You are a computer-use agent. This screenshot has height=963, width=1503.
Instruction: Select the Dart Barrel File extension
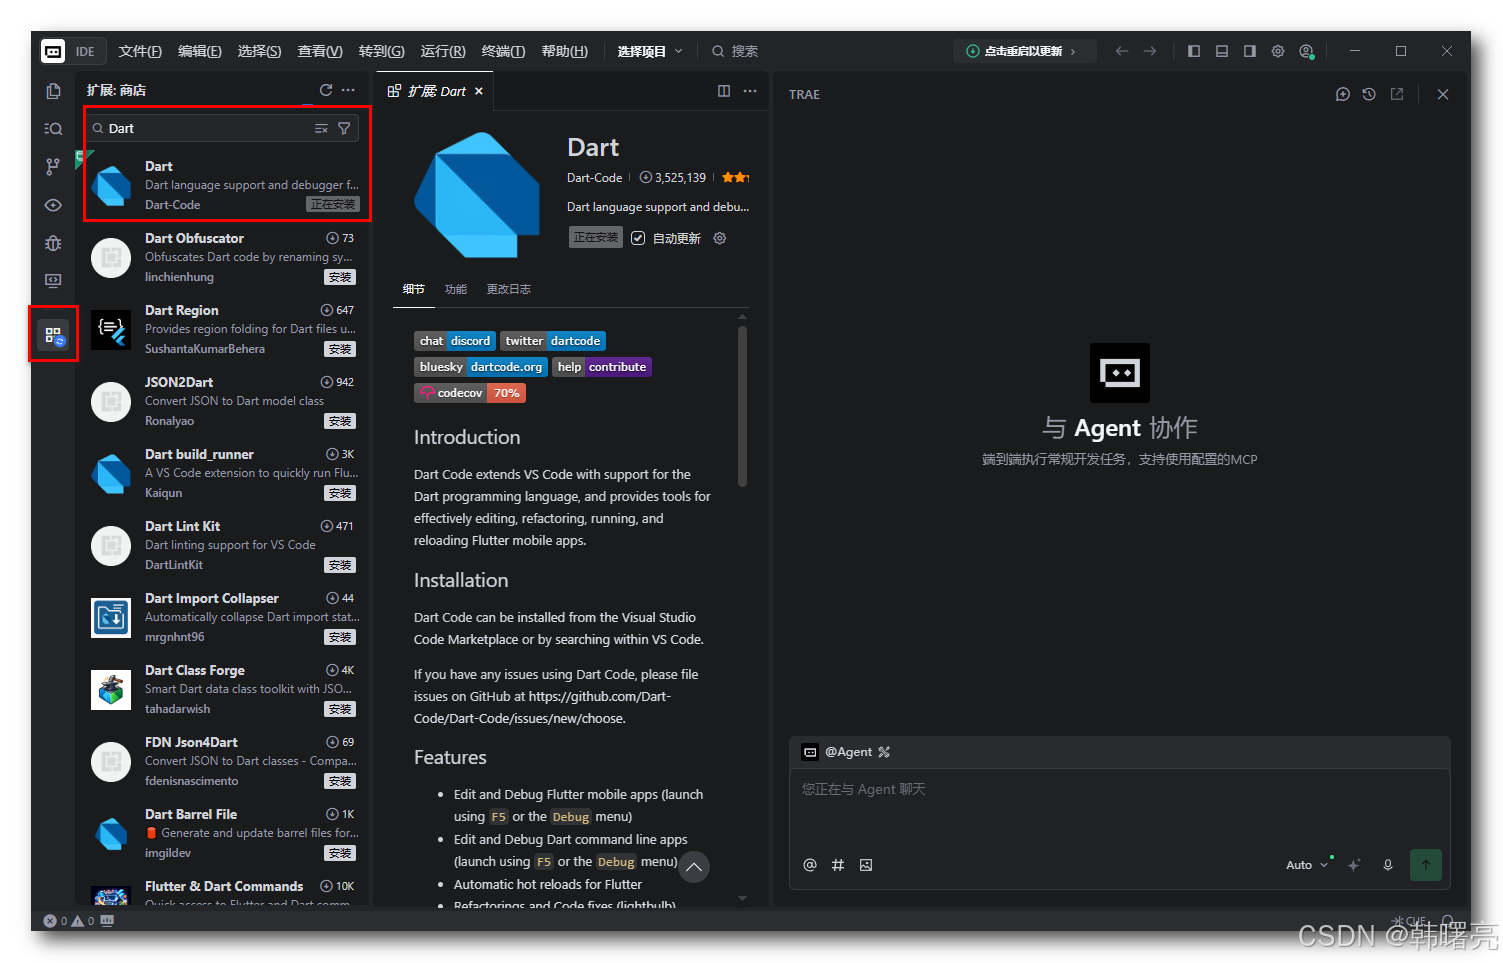coord(224,833)
